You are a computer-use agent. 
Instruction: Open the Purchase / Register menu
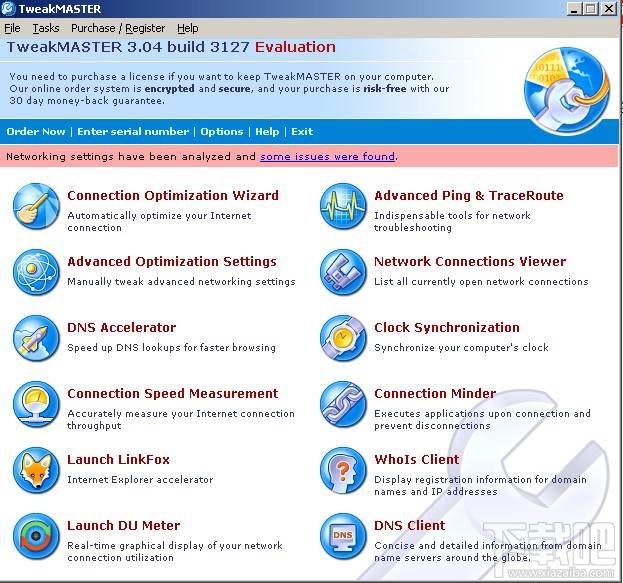[x=118, y=28]
